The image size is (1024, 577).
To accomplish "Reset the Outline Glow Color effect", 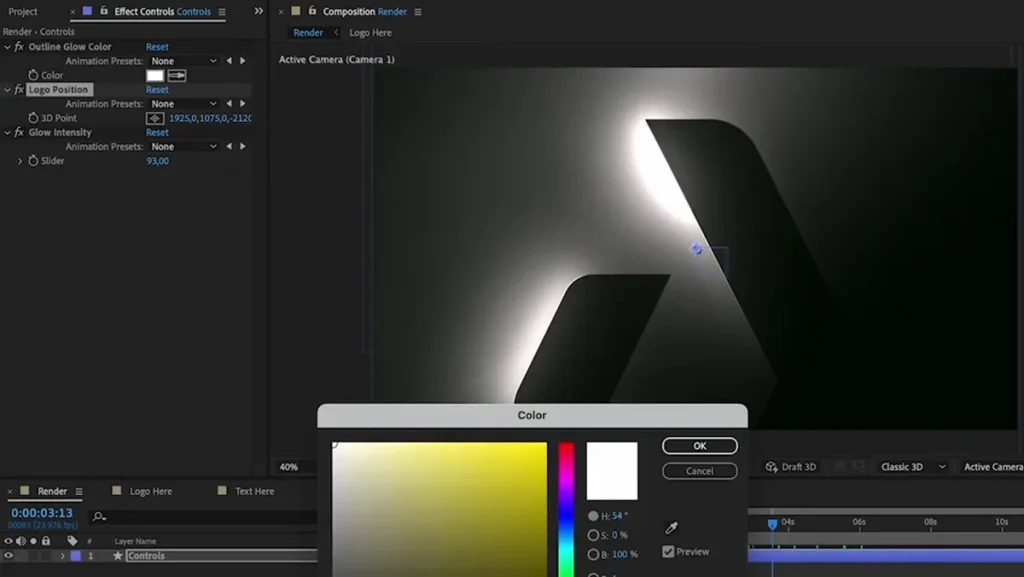I will tap(157, 47).
